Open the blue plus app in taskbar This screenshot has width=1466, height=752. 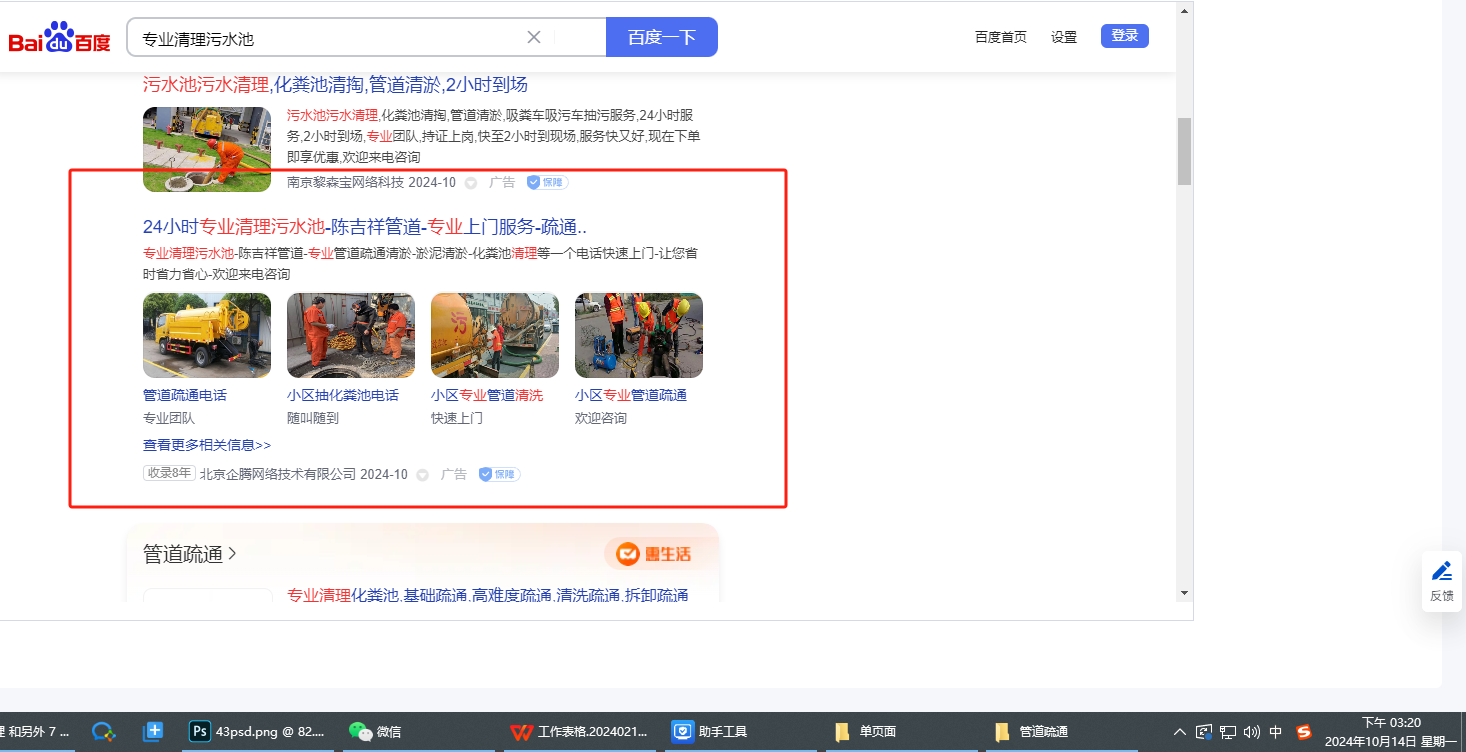pos(153,731)
